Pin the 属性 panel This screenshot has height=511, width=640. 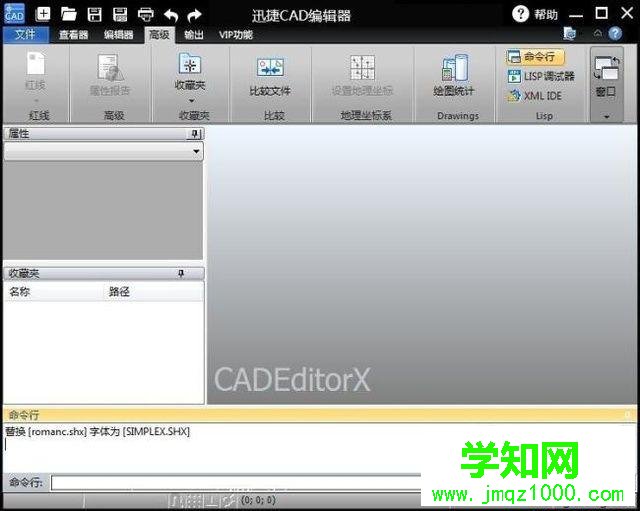[195, 134]
